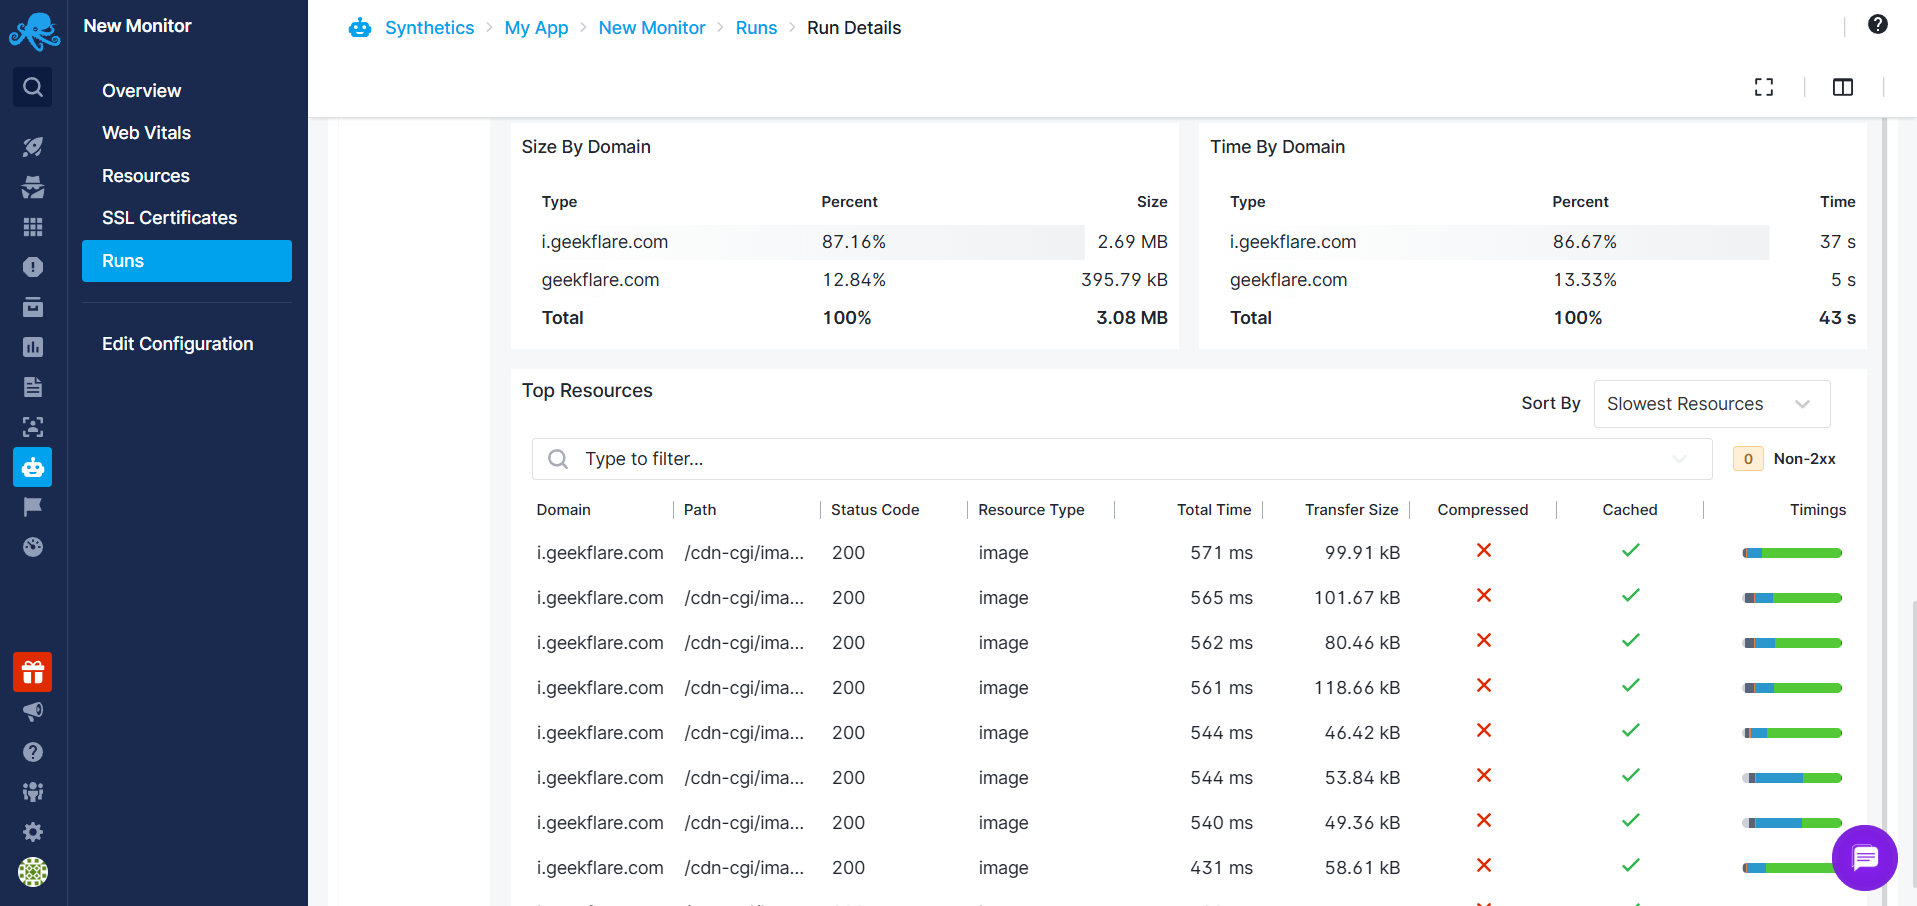Select the Synthetics robot icon in rail
The height and width of the screenshot is (906, 1917).
[x=33, y=467]
